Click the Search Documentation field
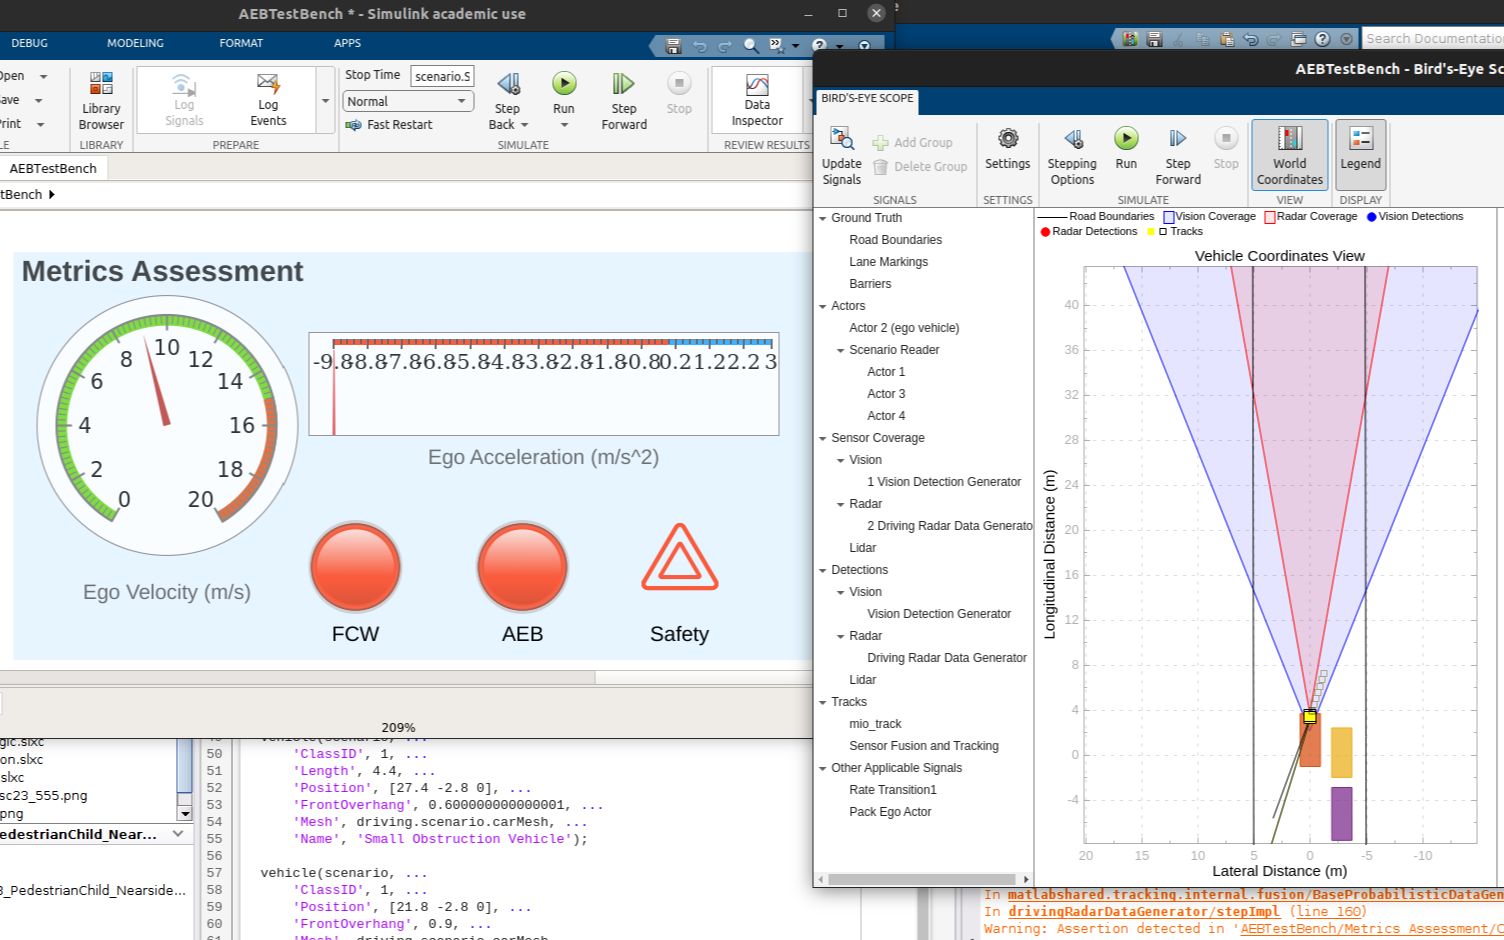1504x940 pixels. 1433,39
